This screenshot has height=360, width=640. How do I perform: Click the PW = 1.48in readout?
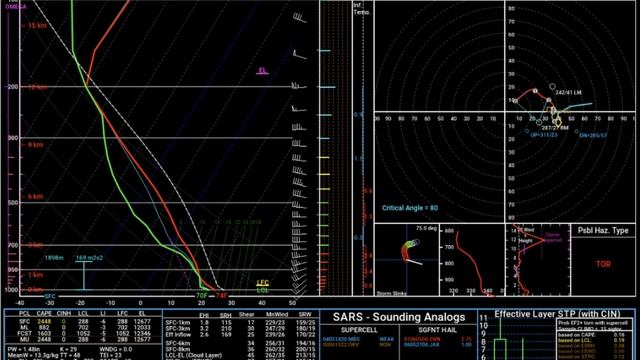pos(24,350)
